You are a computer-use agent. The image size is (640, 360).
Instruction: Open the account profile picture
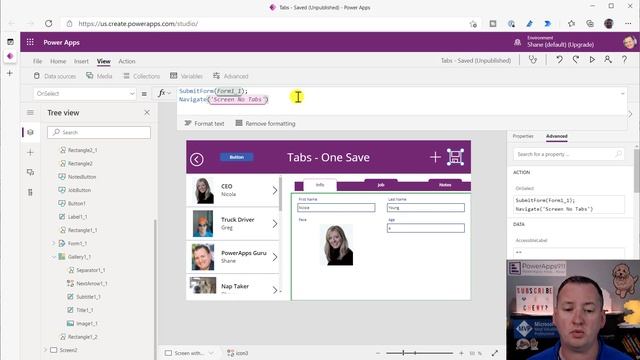point(629,42)
